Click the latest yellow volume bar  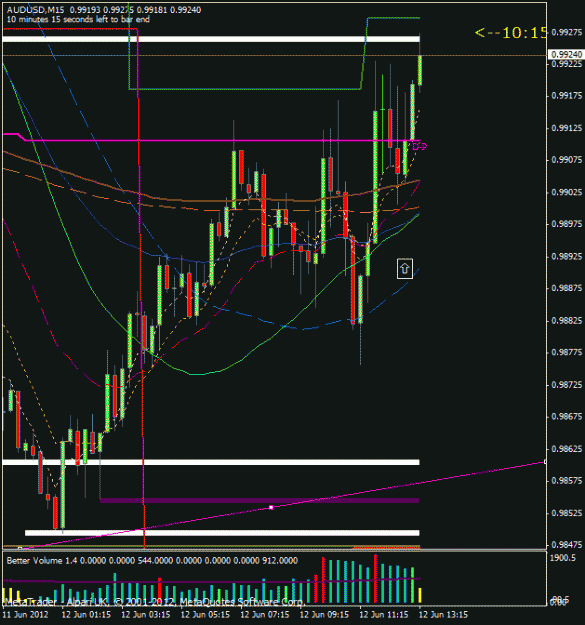tap(420, 595)
